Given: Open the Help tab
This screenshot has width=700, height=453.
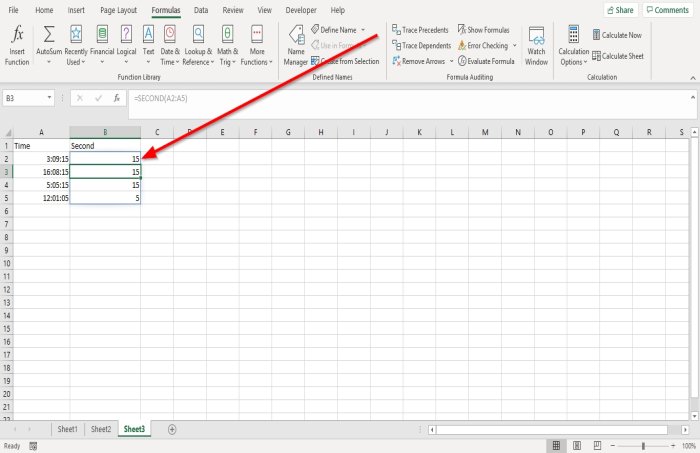Looking at the screenshot, I should [338, 10].
